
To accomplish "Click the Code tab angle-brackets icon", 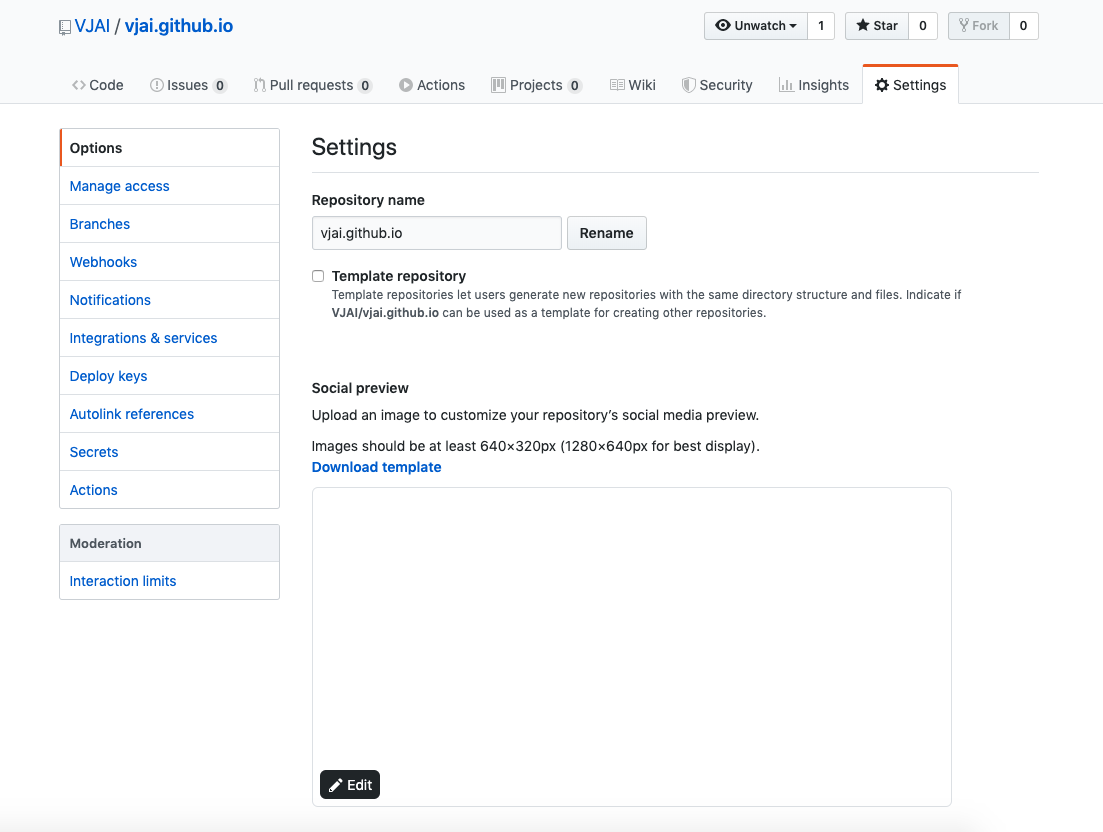I will pyautogui.click(x=79, y=85).
